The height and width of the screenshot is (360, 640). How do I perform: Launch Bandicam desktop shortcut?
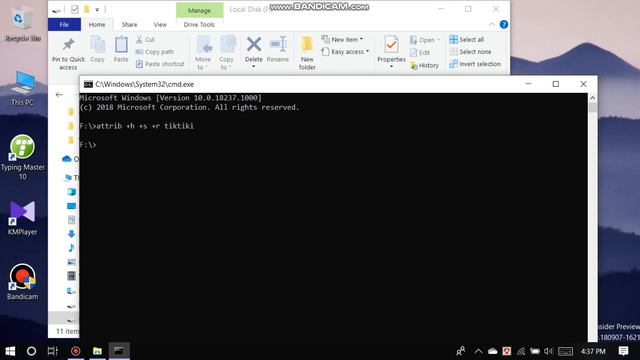(22, 282)
